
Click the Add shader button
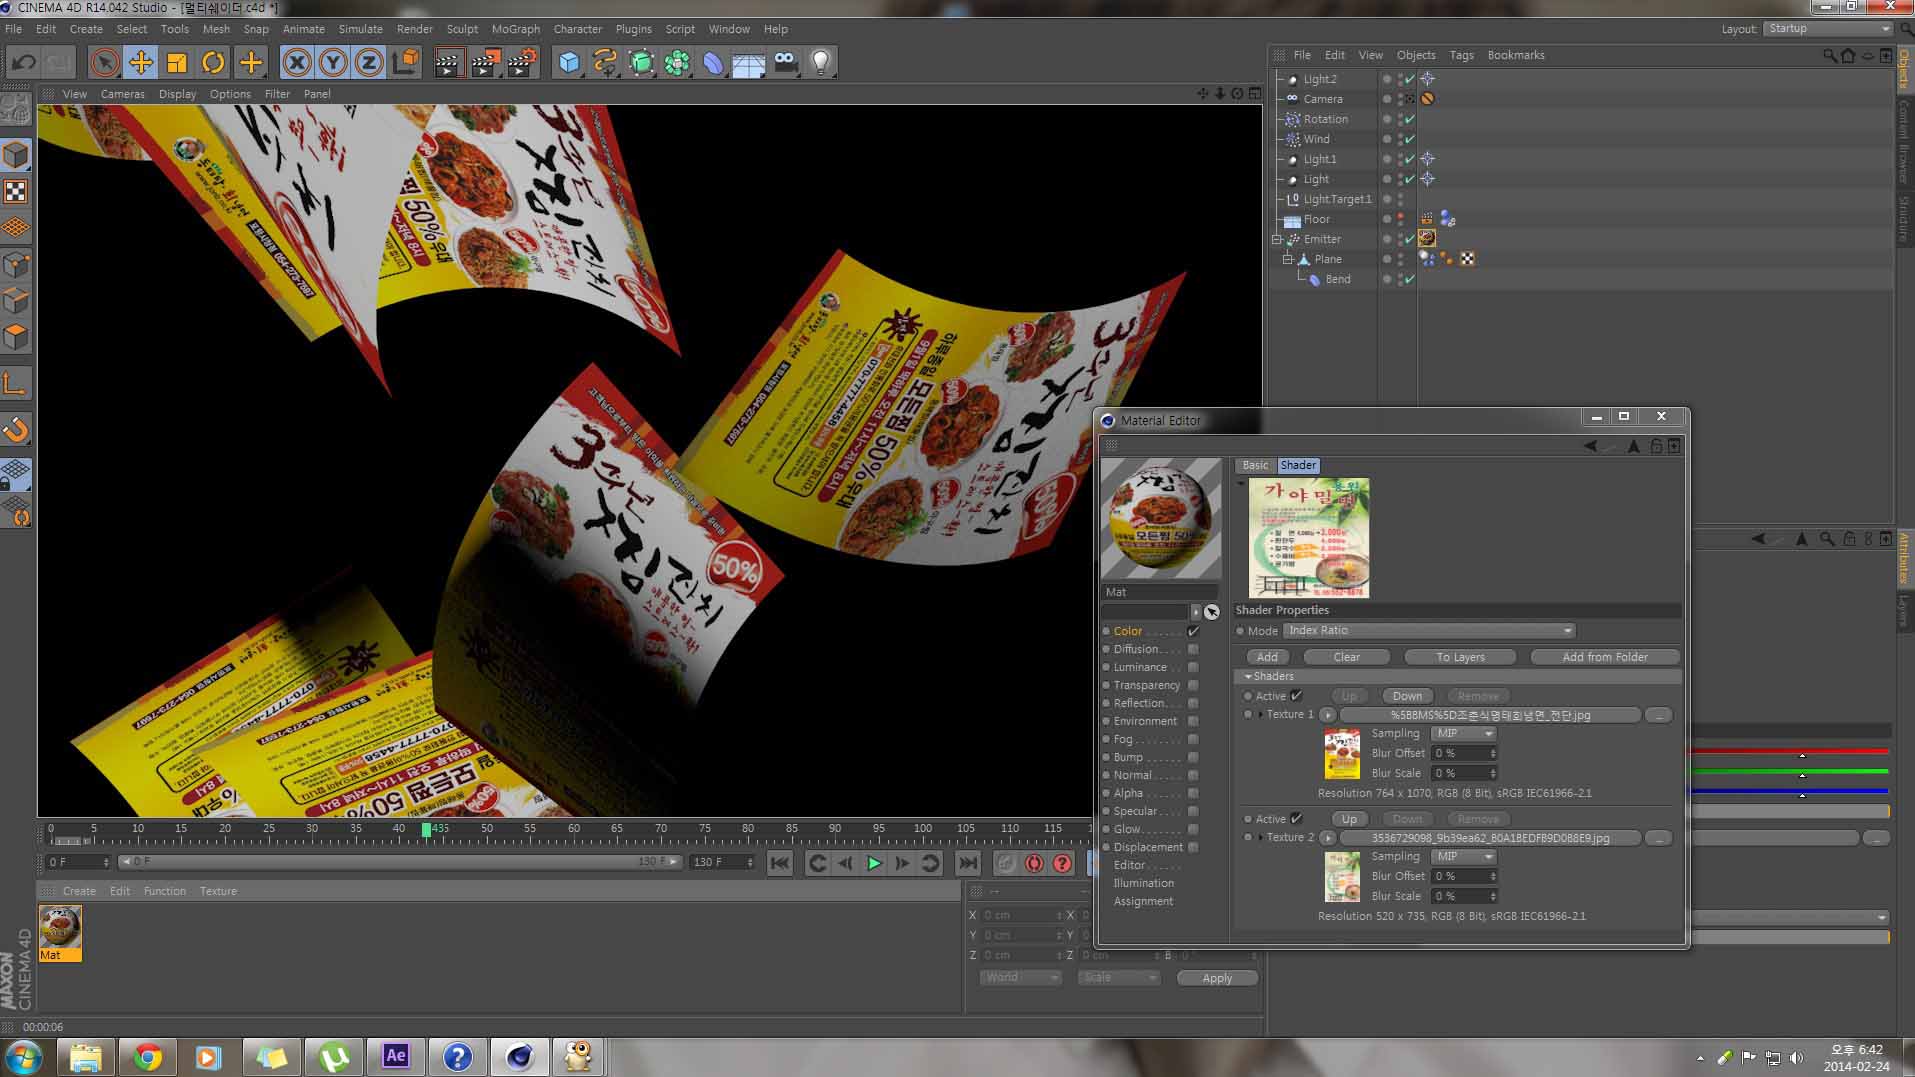click(x=1267, y=657)
